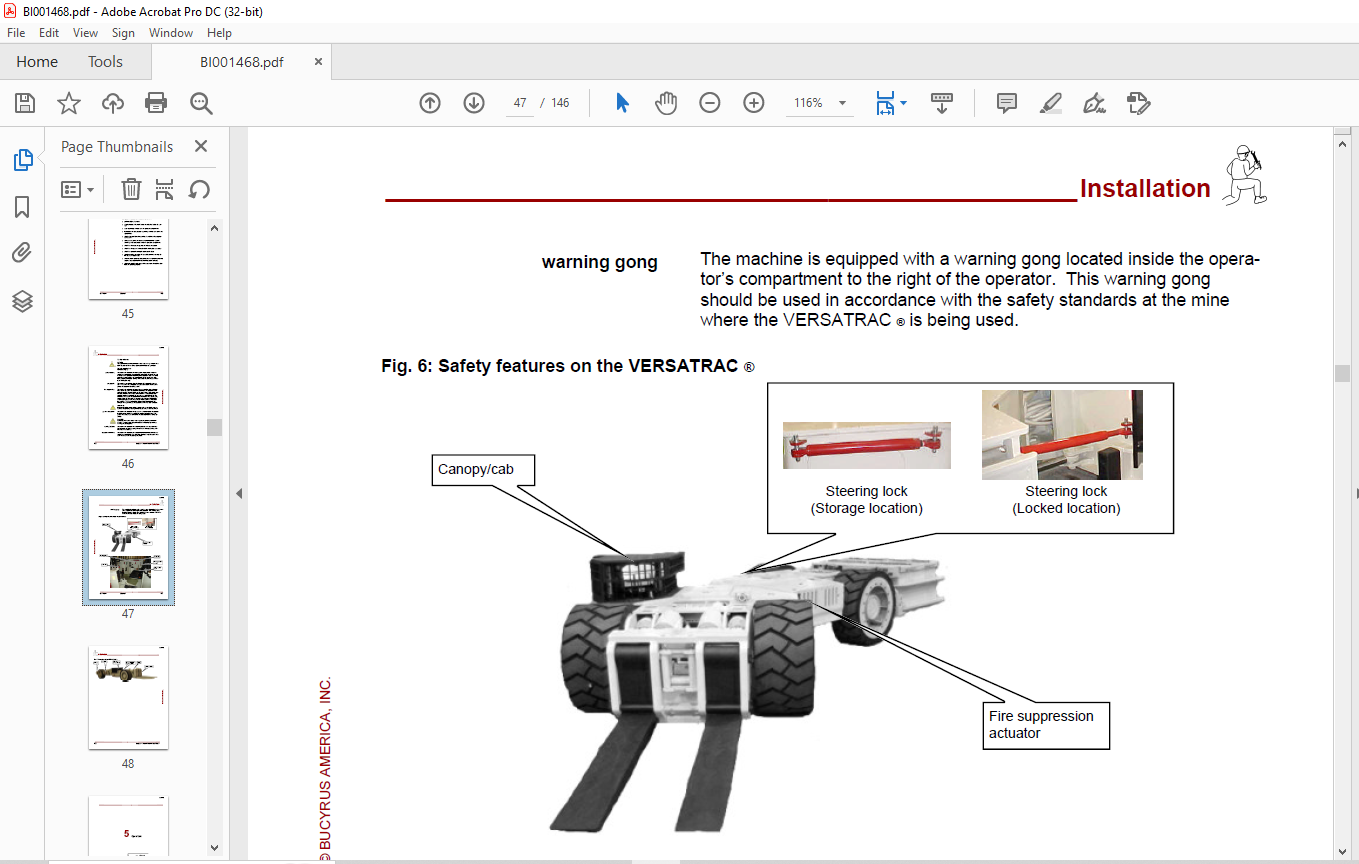Click document scrollbar up arrow
The width and height of the screenshot is (1359, 864).
(1342, 144)
